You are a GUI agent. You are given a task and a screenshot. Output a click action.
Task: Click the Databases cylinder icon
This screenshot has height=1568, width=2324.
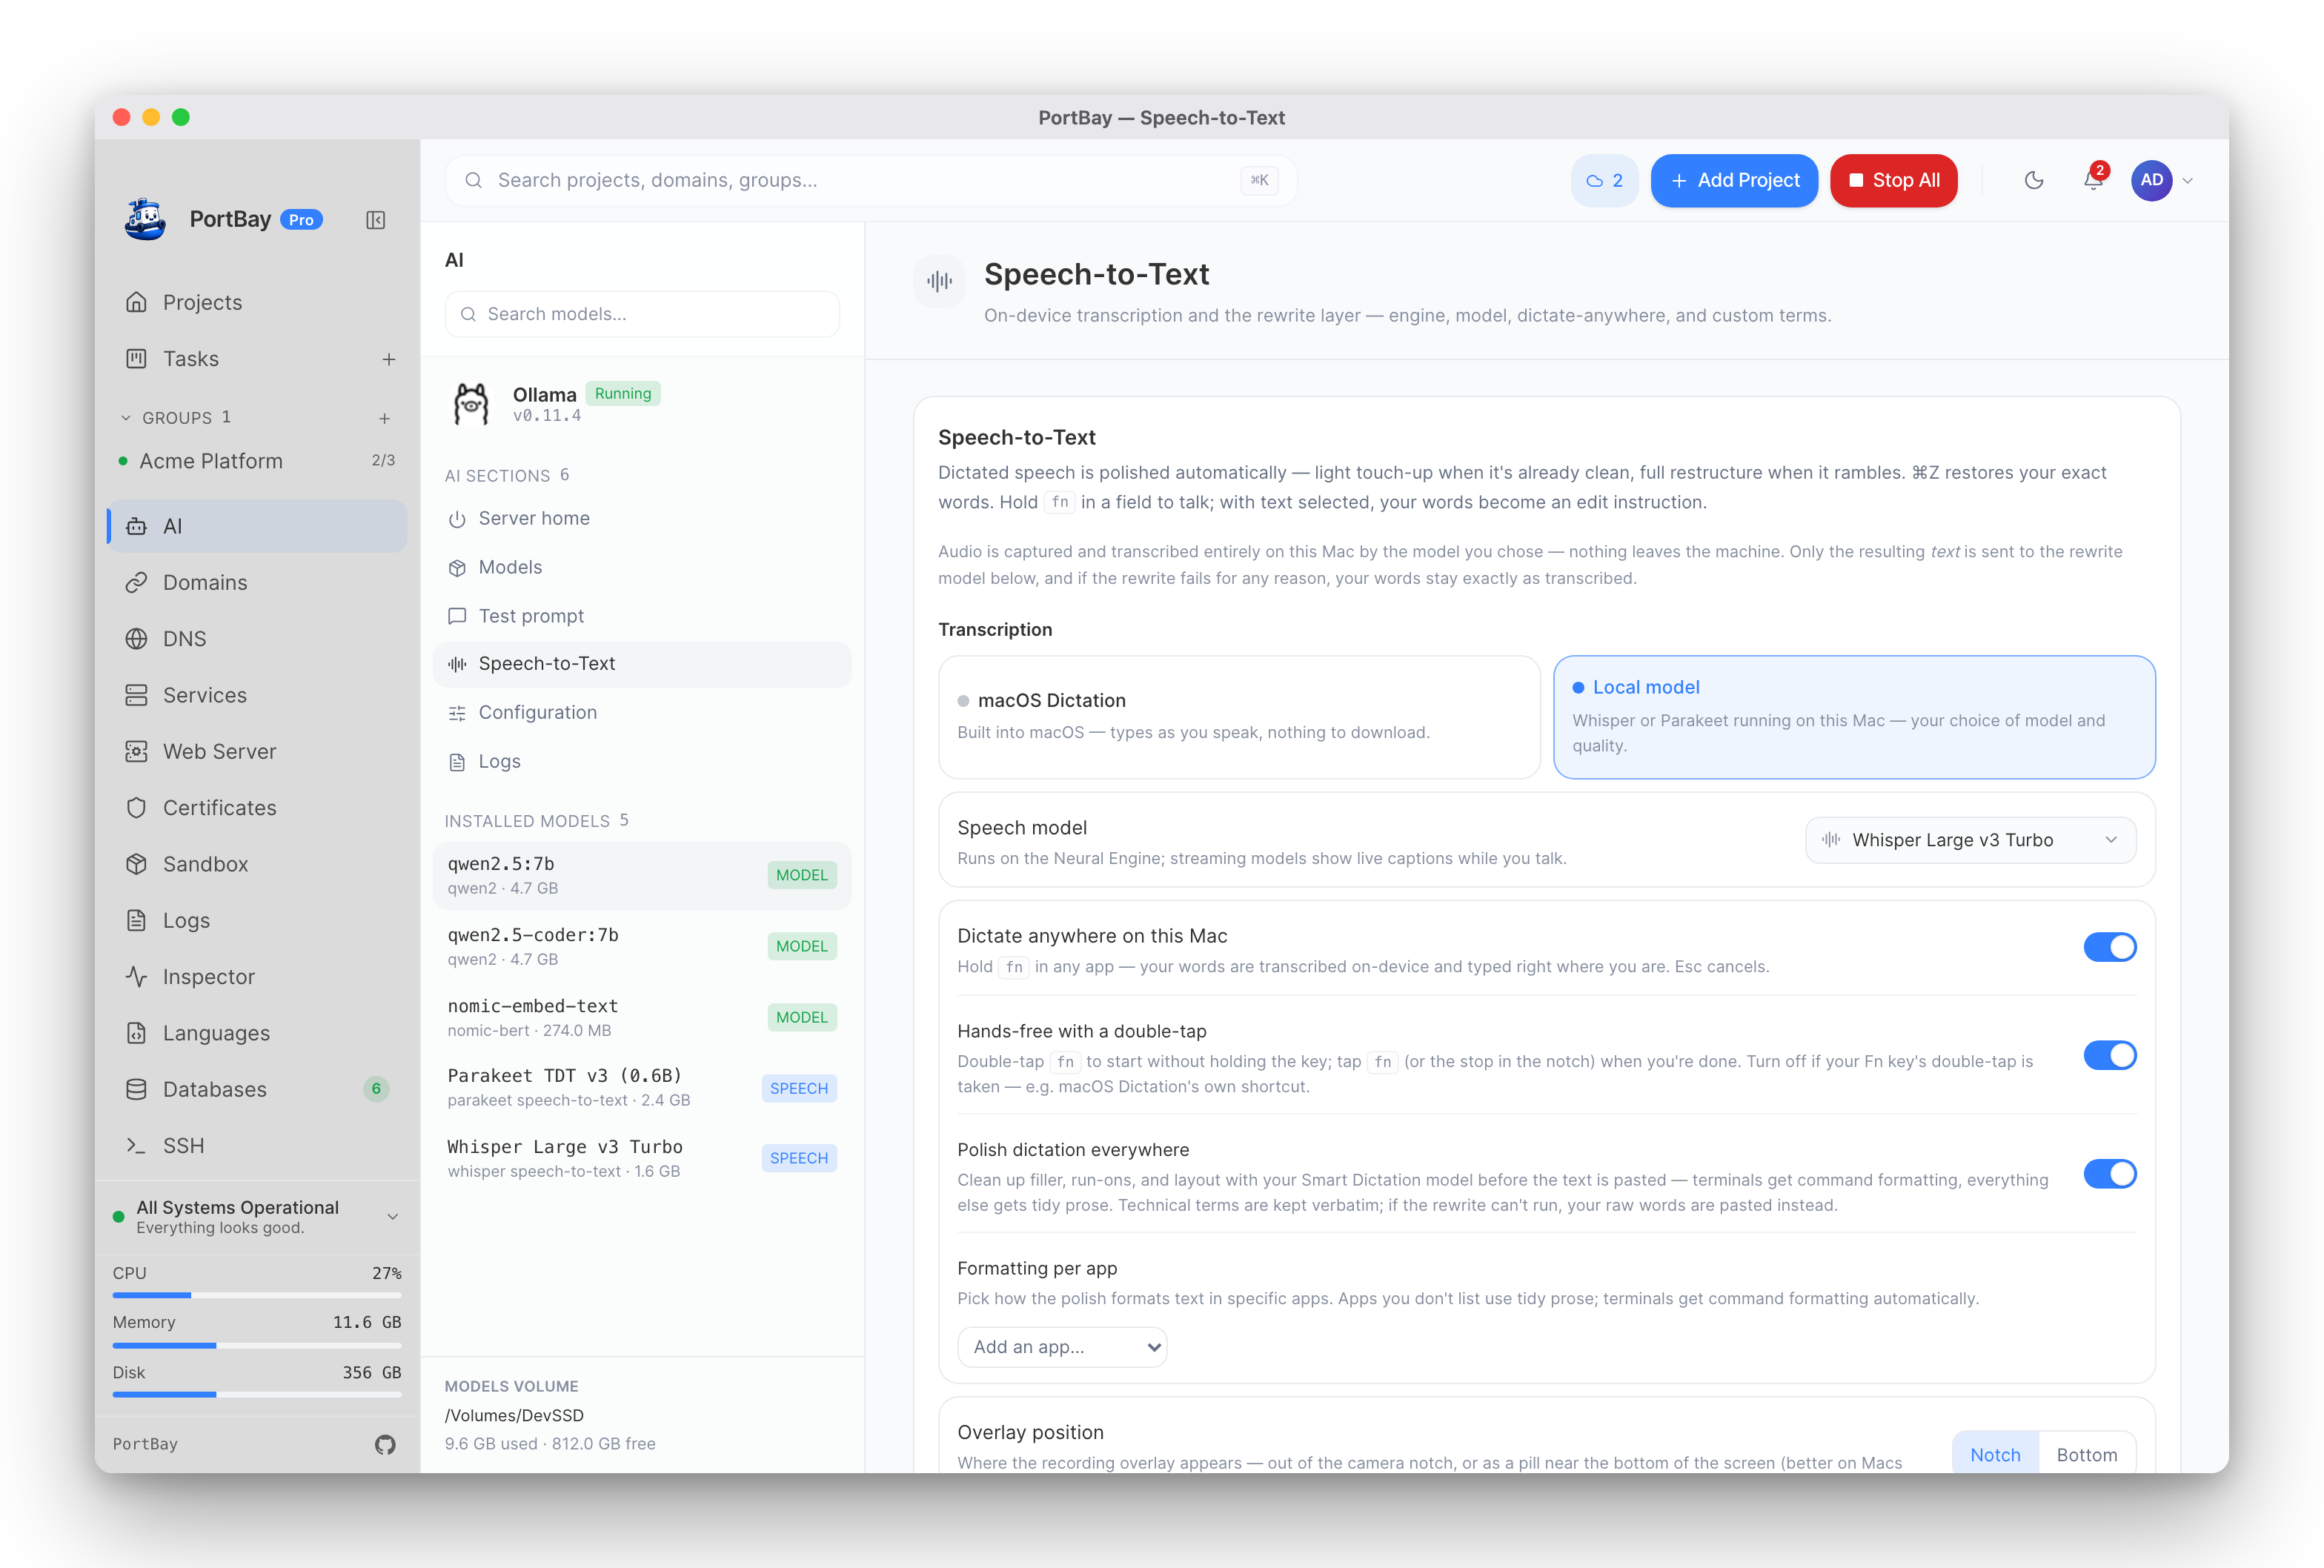click(x=137, y=1089)
